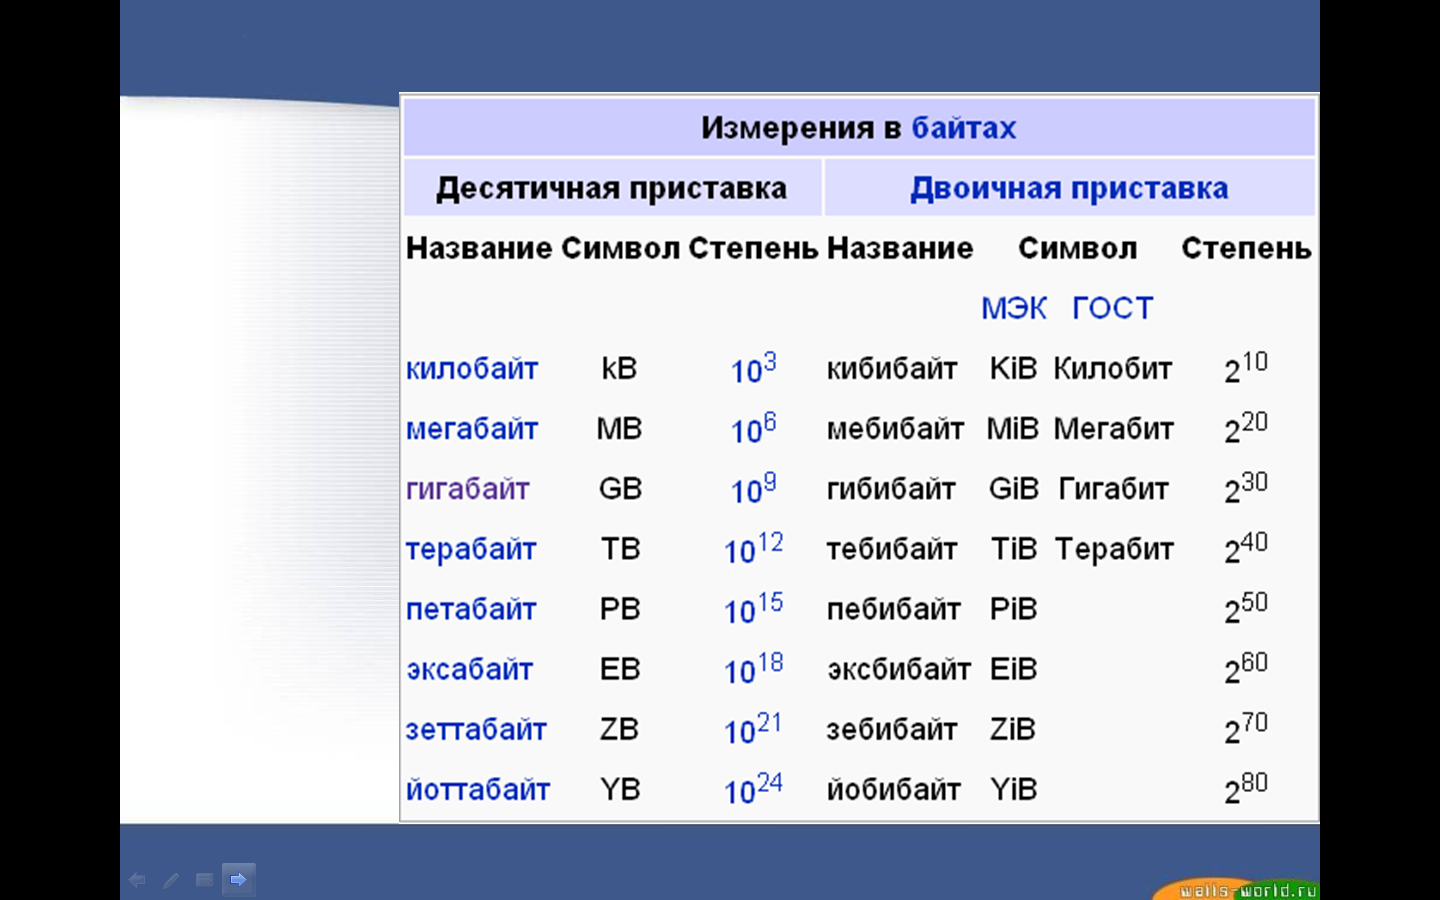Select the KiB symbol cell

coord(1014,369)
